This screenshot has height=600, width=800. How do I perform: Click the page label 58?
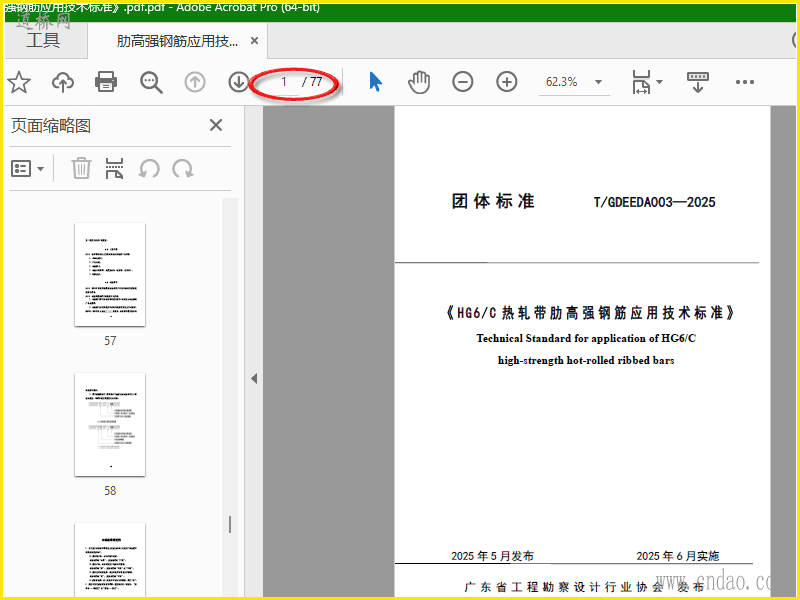click(110, 490)
